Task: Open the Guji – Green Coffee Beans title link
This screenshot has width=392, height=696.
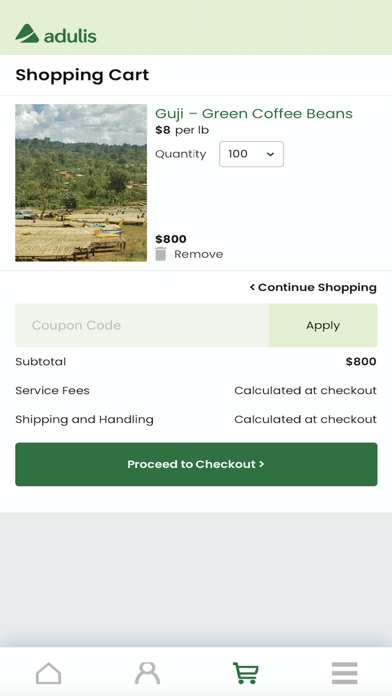Action: pos(254,114)
